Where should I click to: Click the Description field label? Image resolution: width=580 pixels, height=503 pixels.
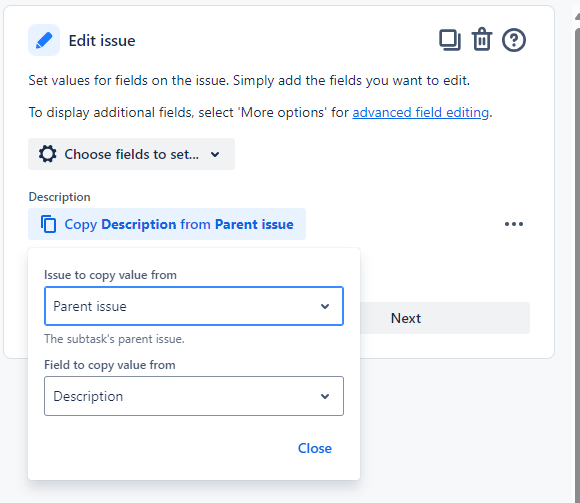coord(60,197)
